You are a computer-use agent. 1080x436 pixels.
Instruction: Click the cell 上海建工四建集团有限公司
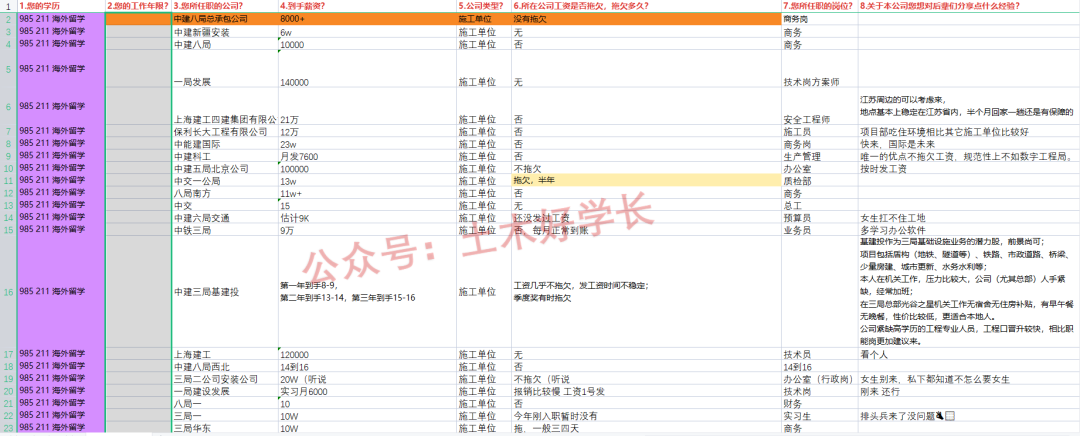[225, 107]
